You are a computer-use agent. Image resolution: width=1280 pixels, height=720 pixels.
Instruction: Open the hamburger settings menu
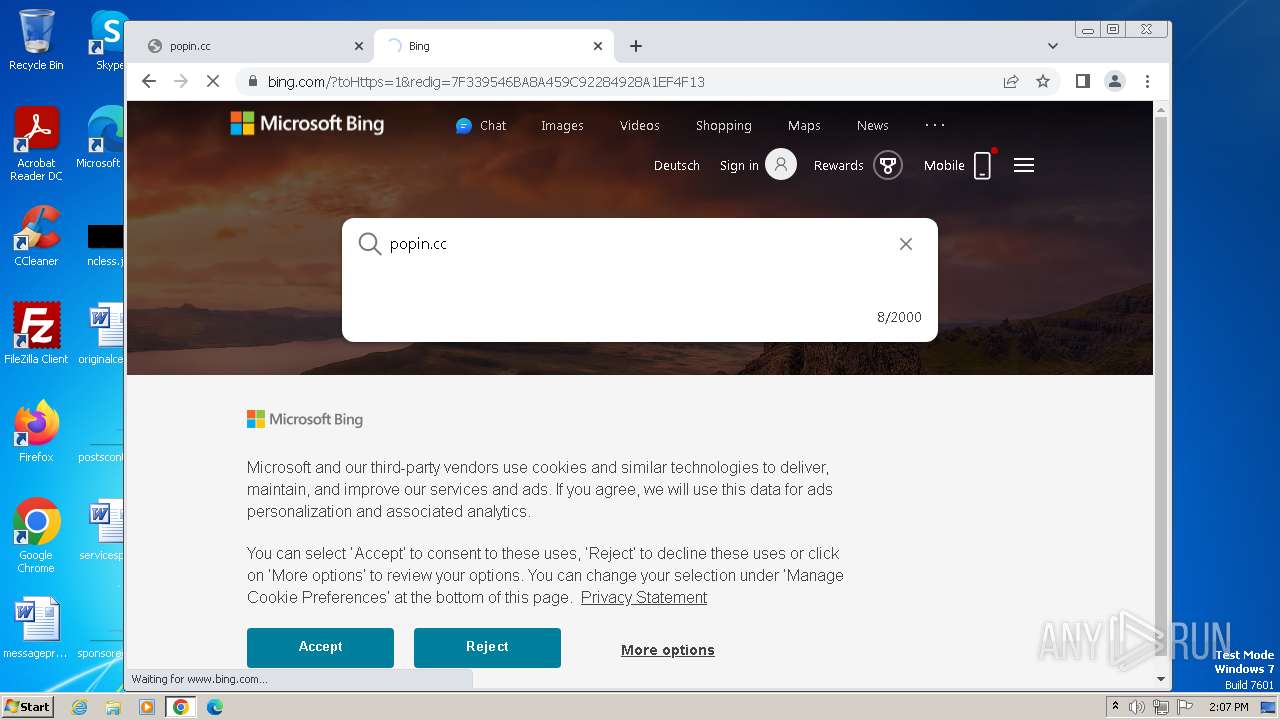(1024, 165)
